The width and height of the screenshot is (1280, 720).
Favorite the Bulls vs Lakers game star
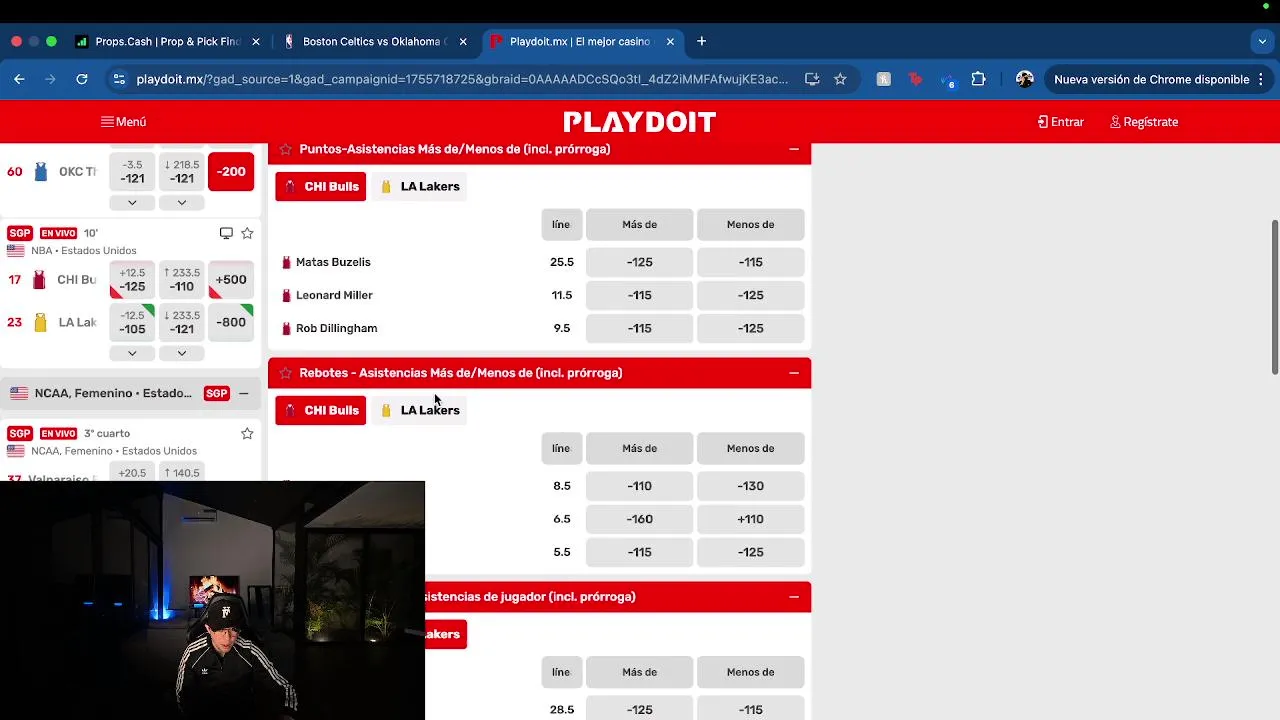(x=247, y=233)
